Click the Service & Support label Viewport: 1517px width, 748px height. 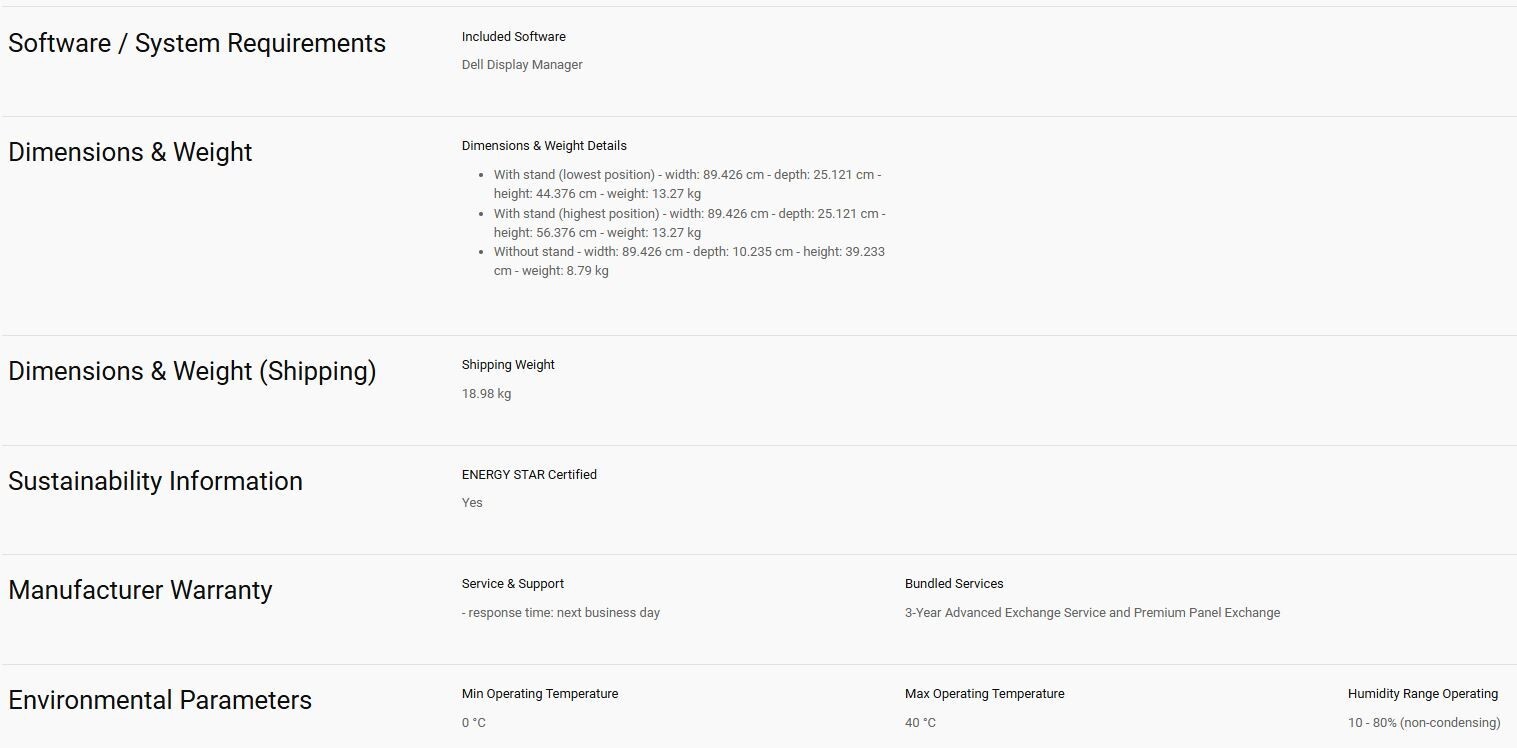click(513, 584)
